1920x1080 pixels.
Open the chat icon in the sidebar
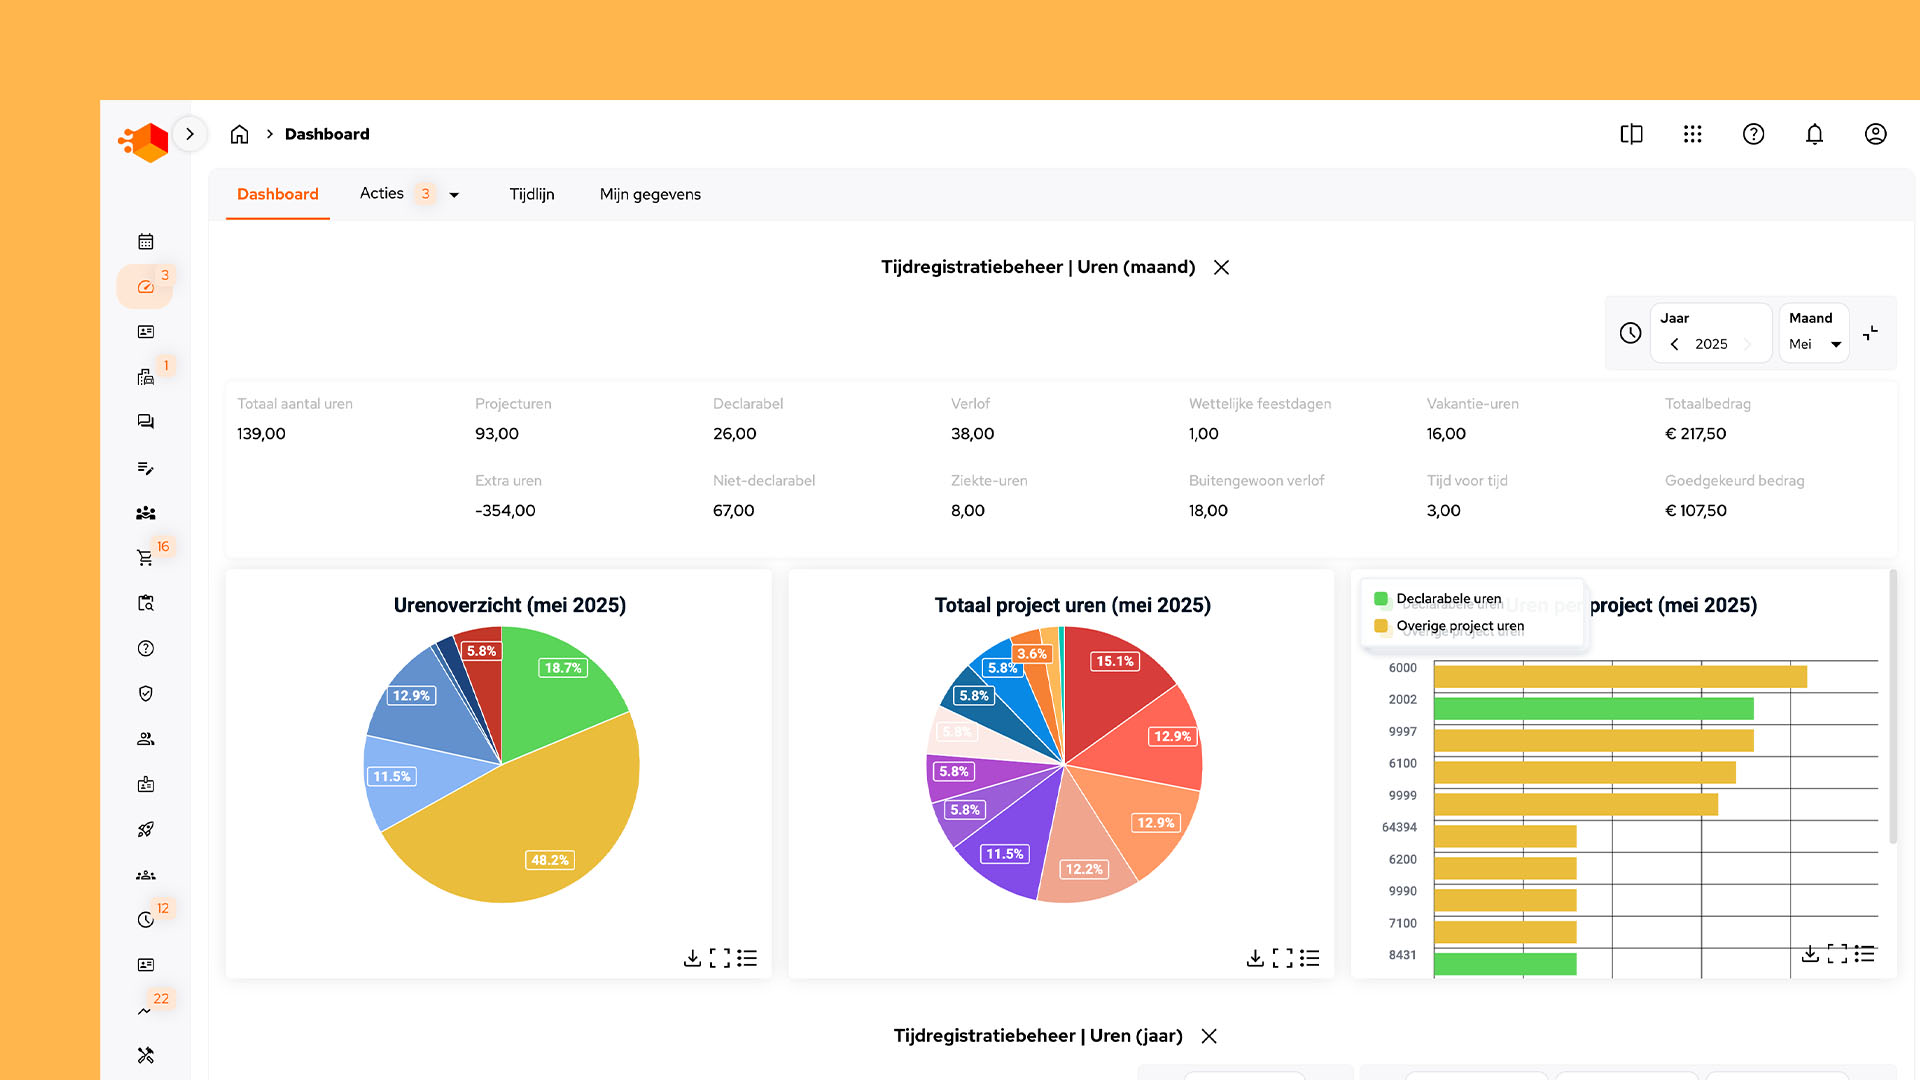click(145, 421)
